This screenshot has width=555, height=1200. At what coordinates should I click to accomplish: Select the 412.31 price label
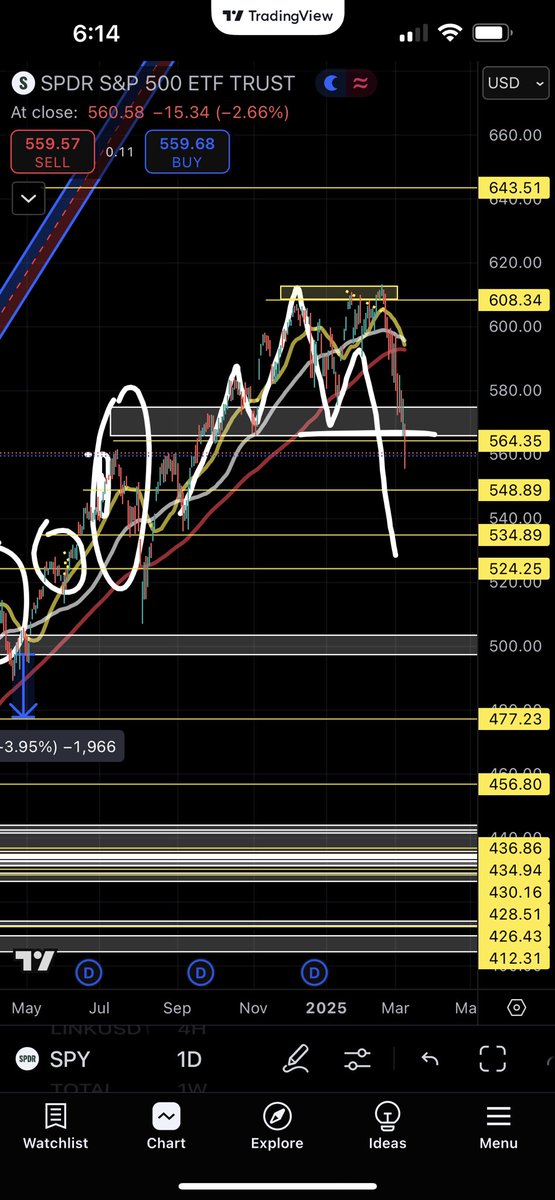516,957
